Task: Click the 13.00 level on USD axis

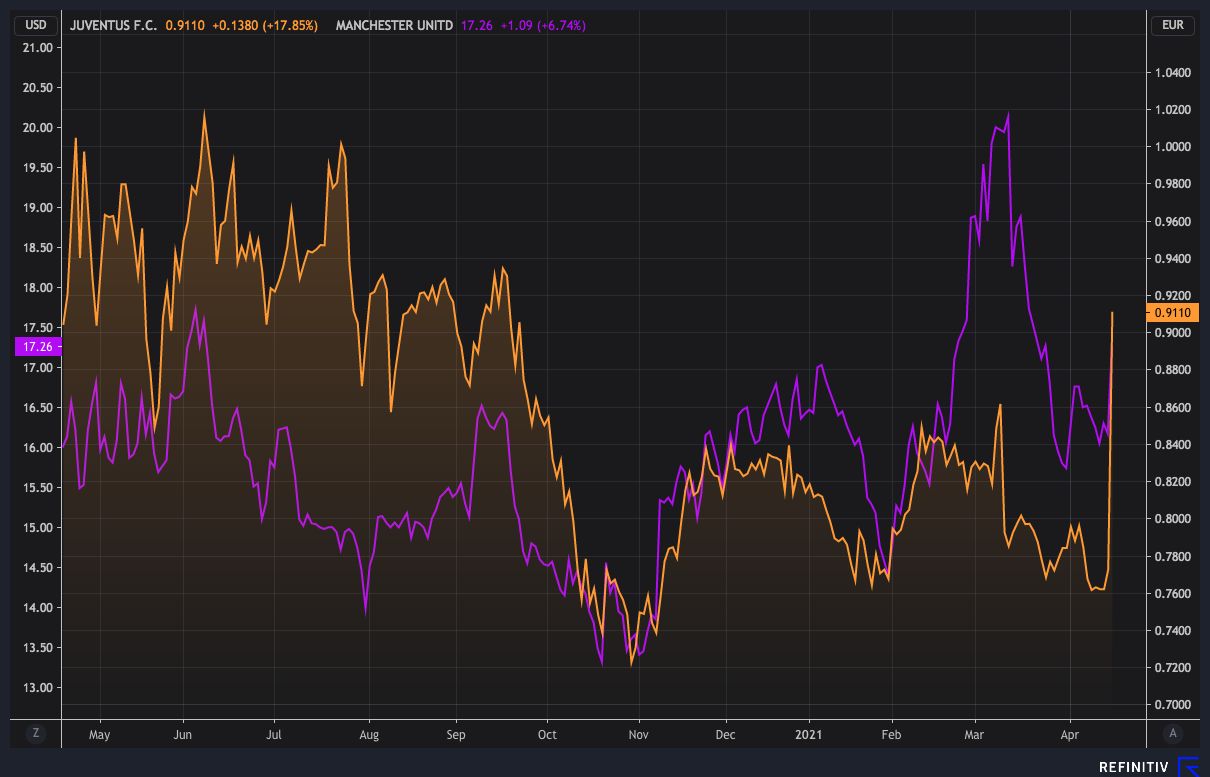Action: click(x=36, y=688)
